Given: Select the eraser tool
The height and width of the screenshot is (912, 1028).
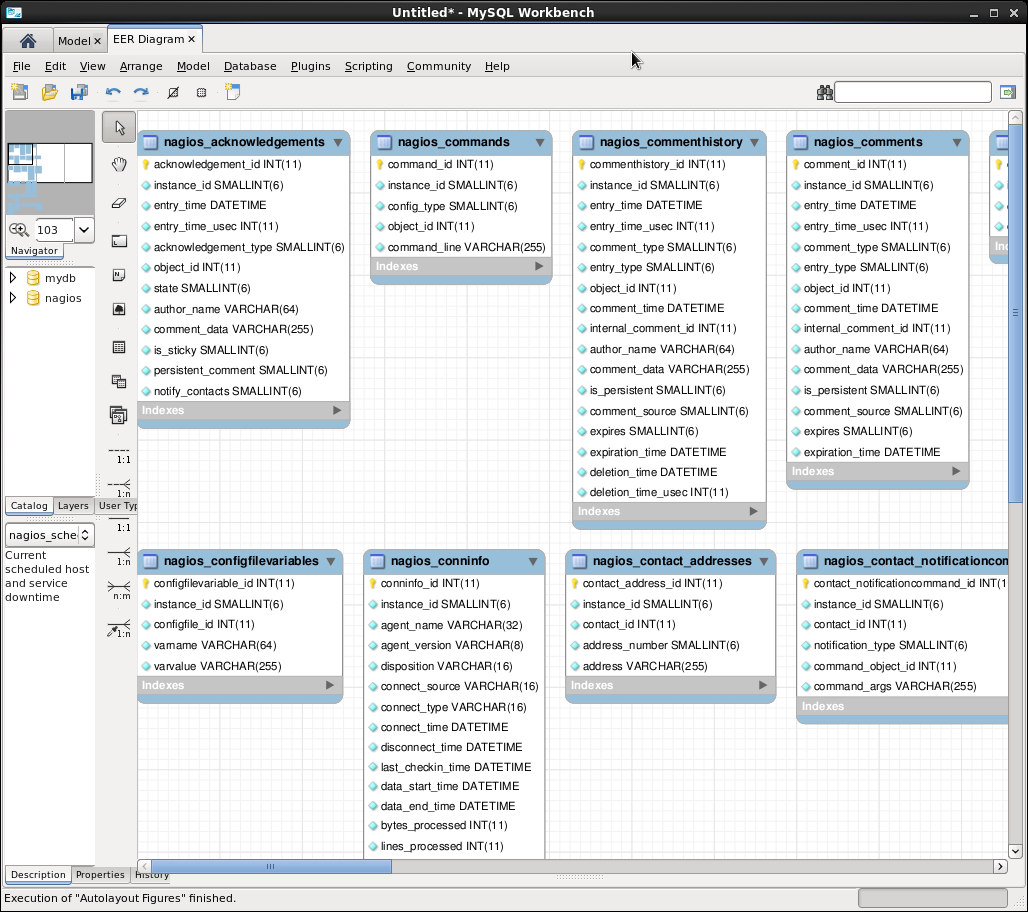Looking at the screenshot, I should 119,202.
